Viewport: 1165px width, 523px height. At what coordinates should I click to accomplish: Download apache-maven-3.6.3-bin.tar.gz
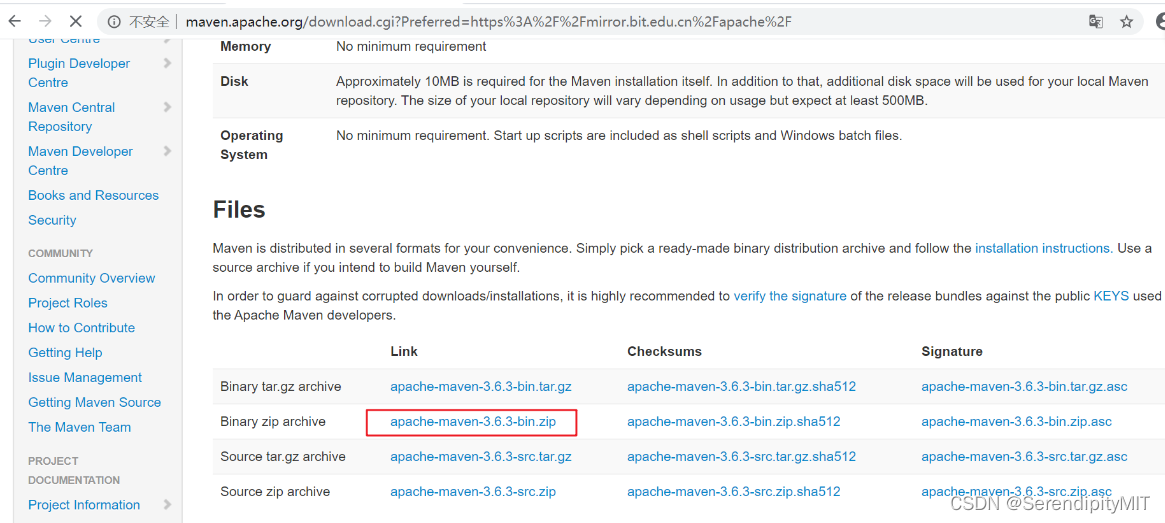[x=481, y=387]
